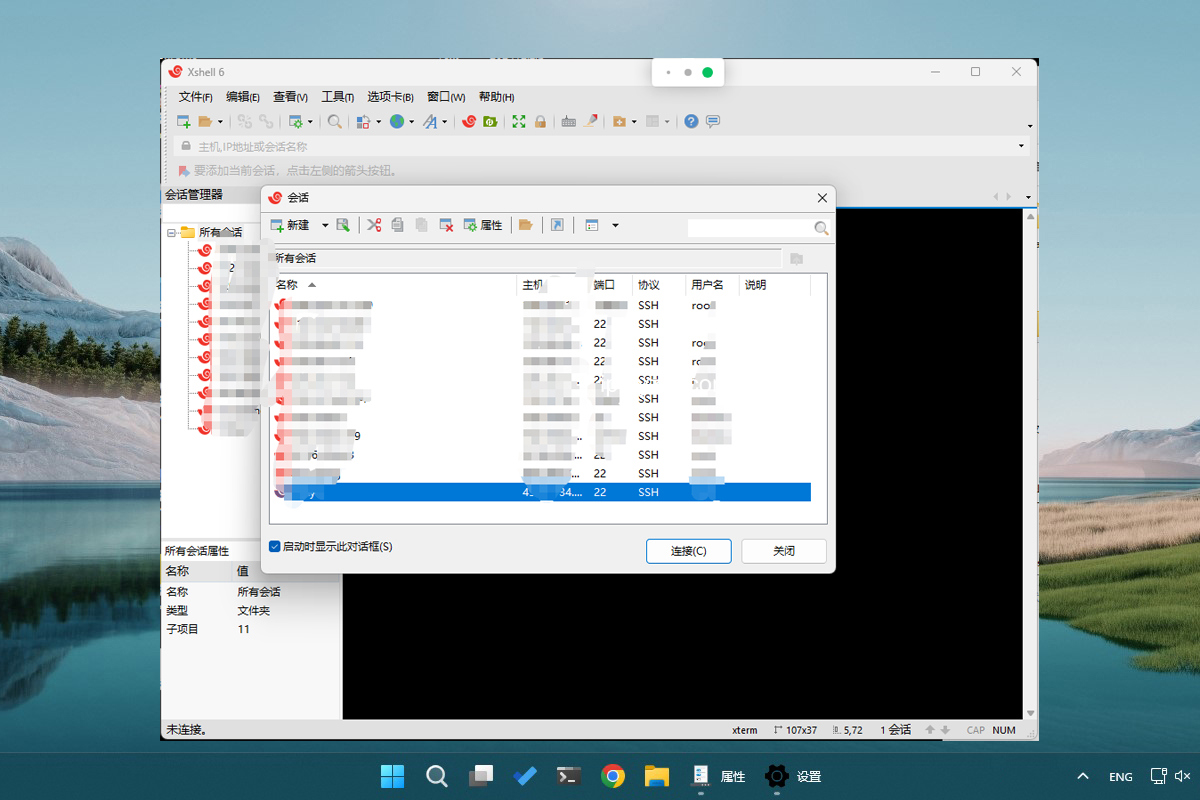Click the padlock lock-screen icon in the main toolbar
1200x800 pixels.
click(540, 121)
